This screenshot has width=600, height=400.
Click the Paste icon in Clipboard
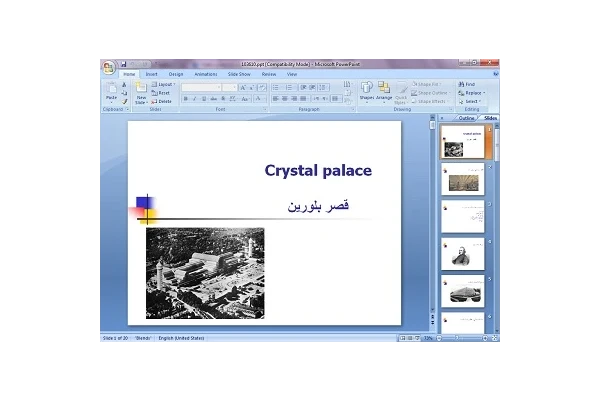pyautogui.click(x=111, y=91)
